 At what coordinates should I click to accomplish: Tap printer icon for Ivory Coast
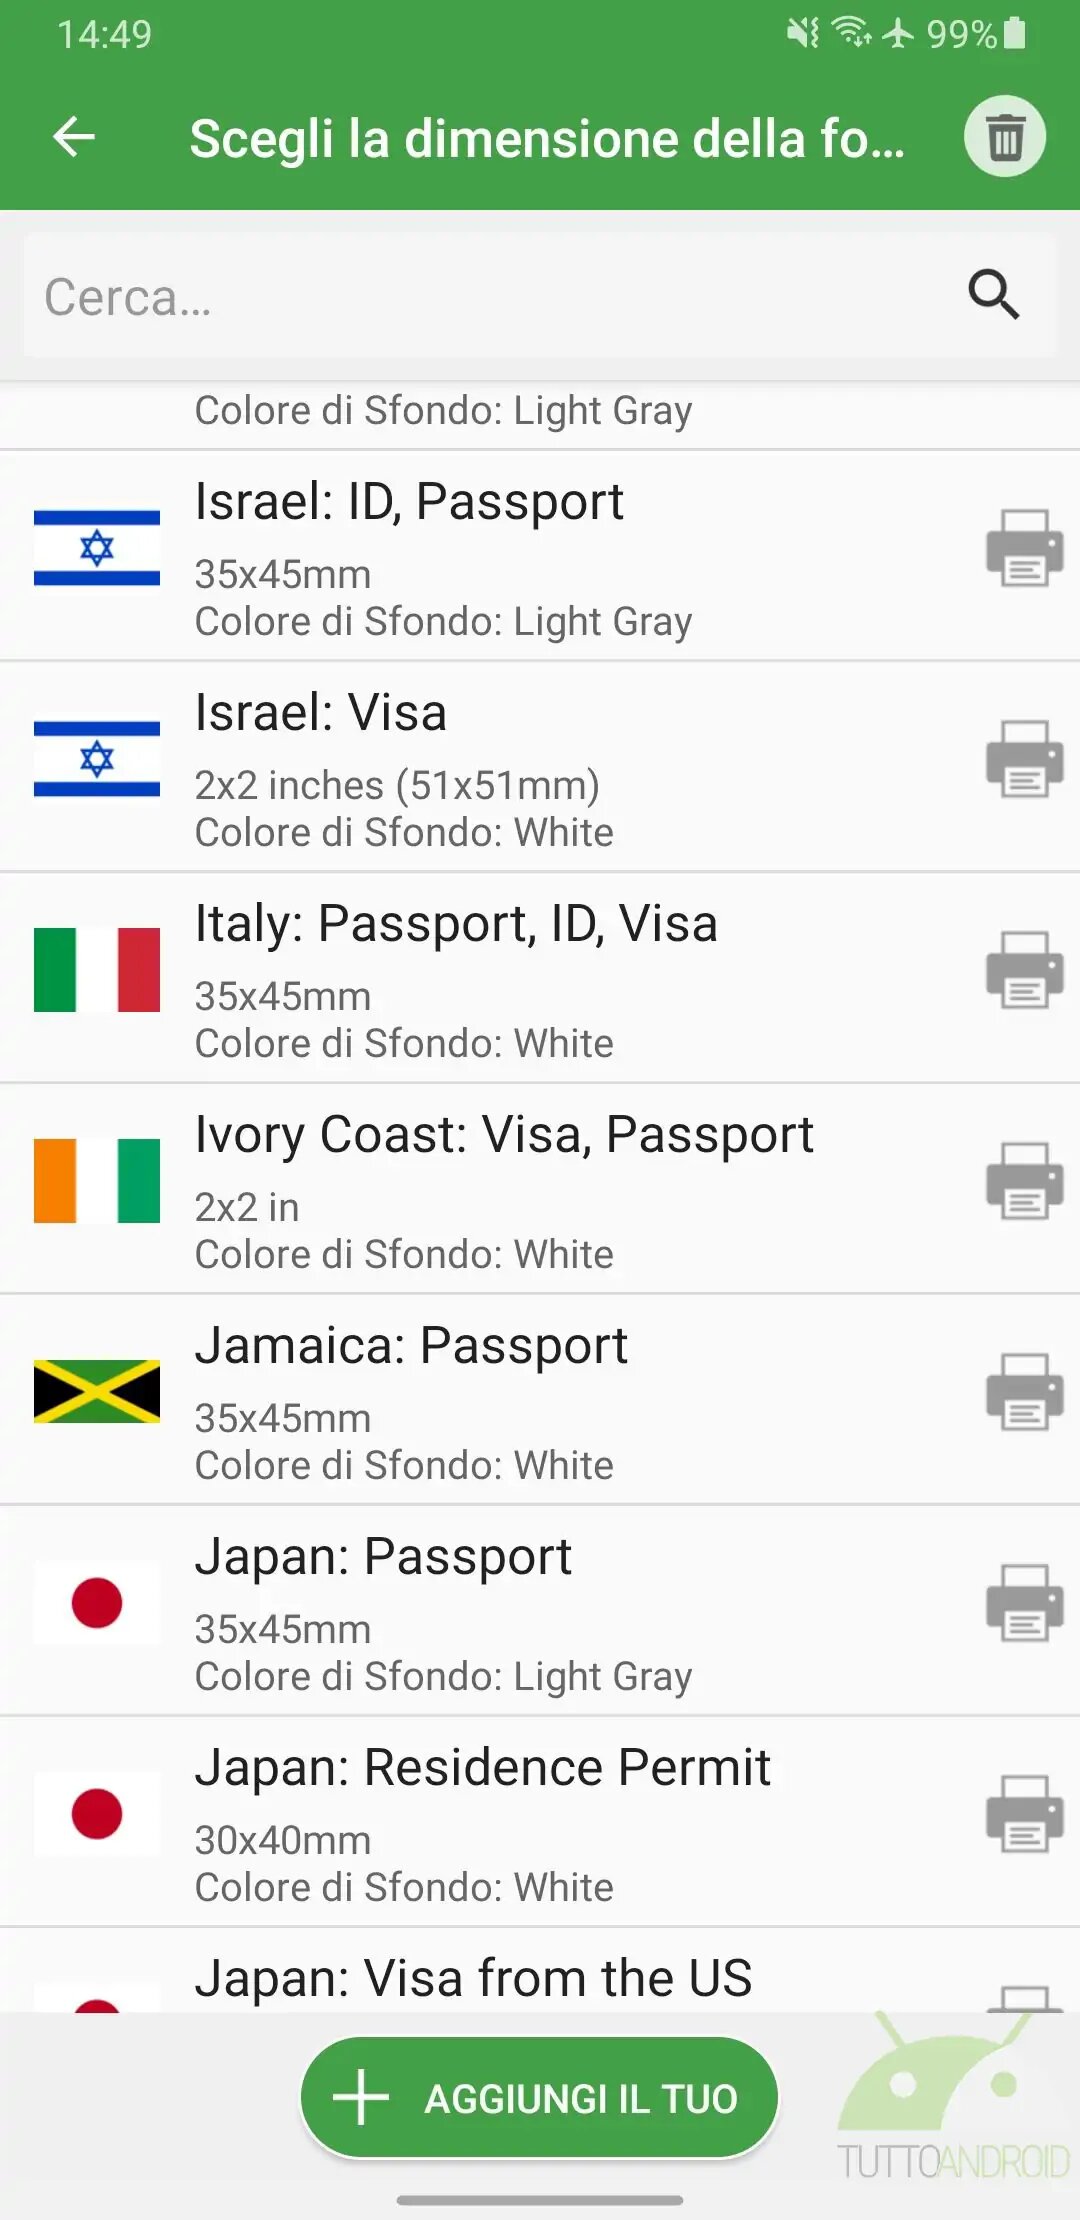1024,1181
